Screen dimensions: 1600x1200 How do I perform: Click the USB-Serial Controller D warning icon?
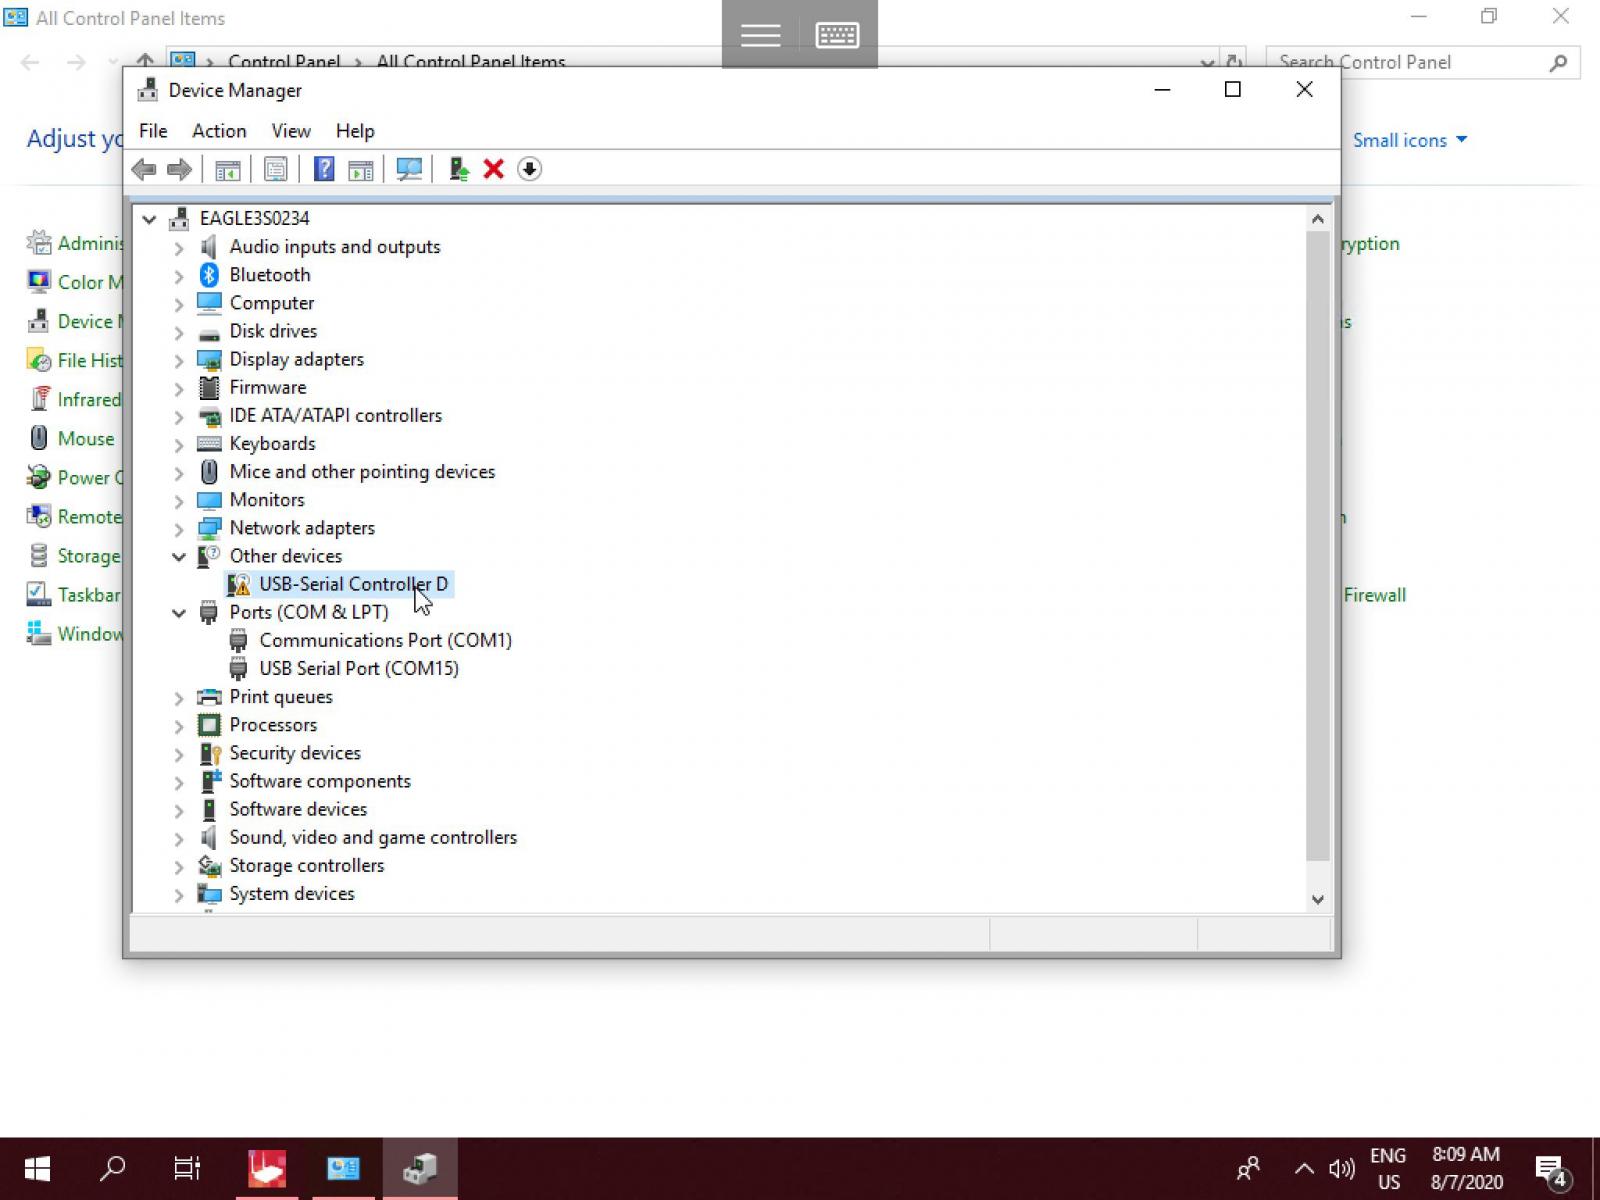239,584
